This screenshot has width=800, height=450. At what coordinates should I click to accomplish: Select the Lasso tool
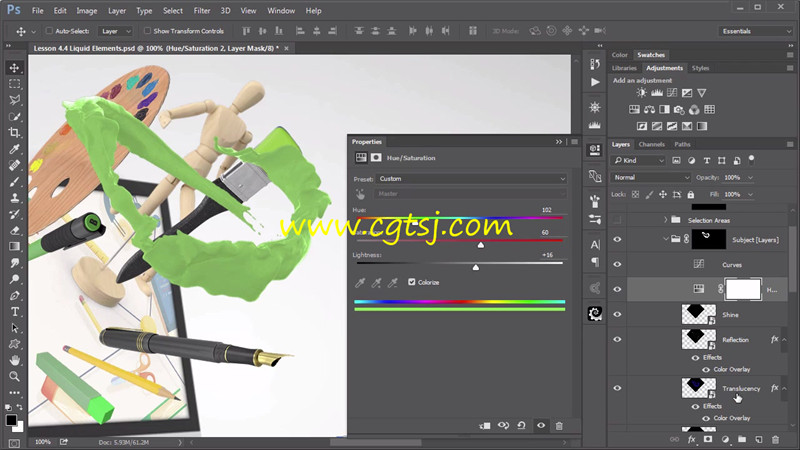coord(14,100)
